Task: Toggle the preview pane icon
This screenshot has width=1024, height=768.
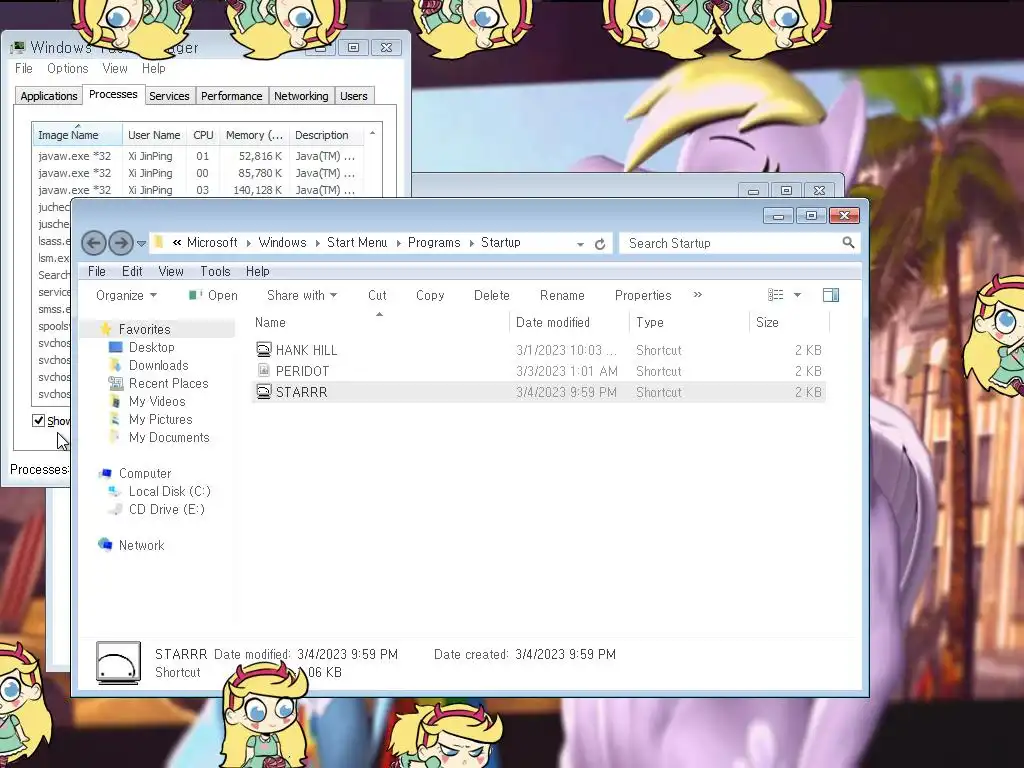Action: pos(831,295)
